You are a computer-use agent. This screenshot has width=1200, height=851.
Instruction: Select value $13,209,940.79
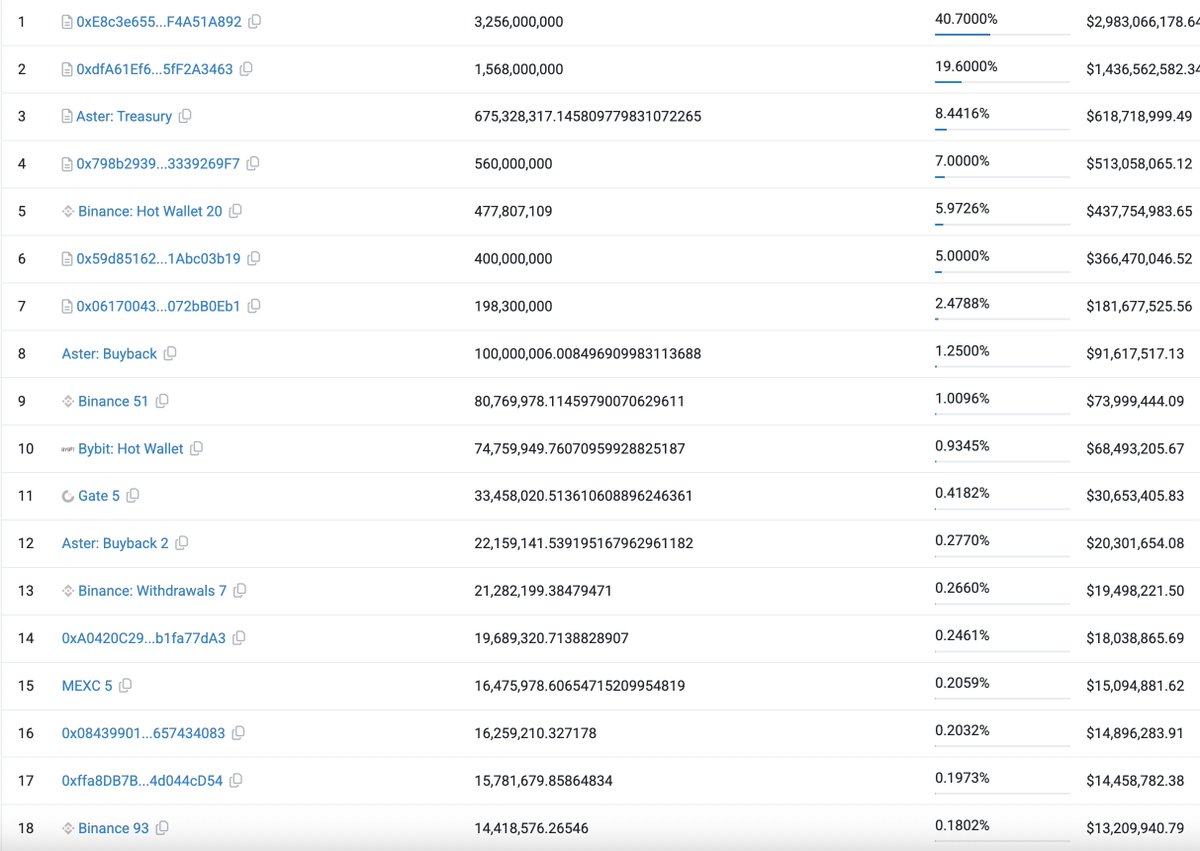1135,828
